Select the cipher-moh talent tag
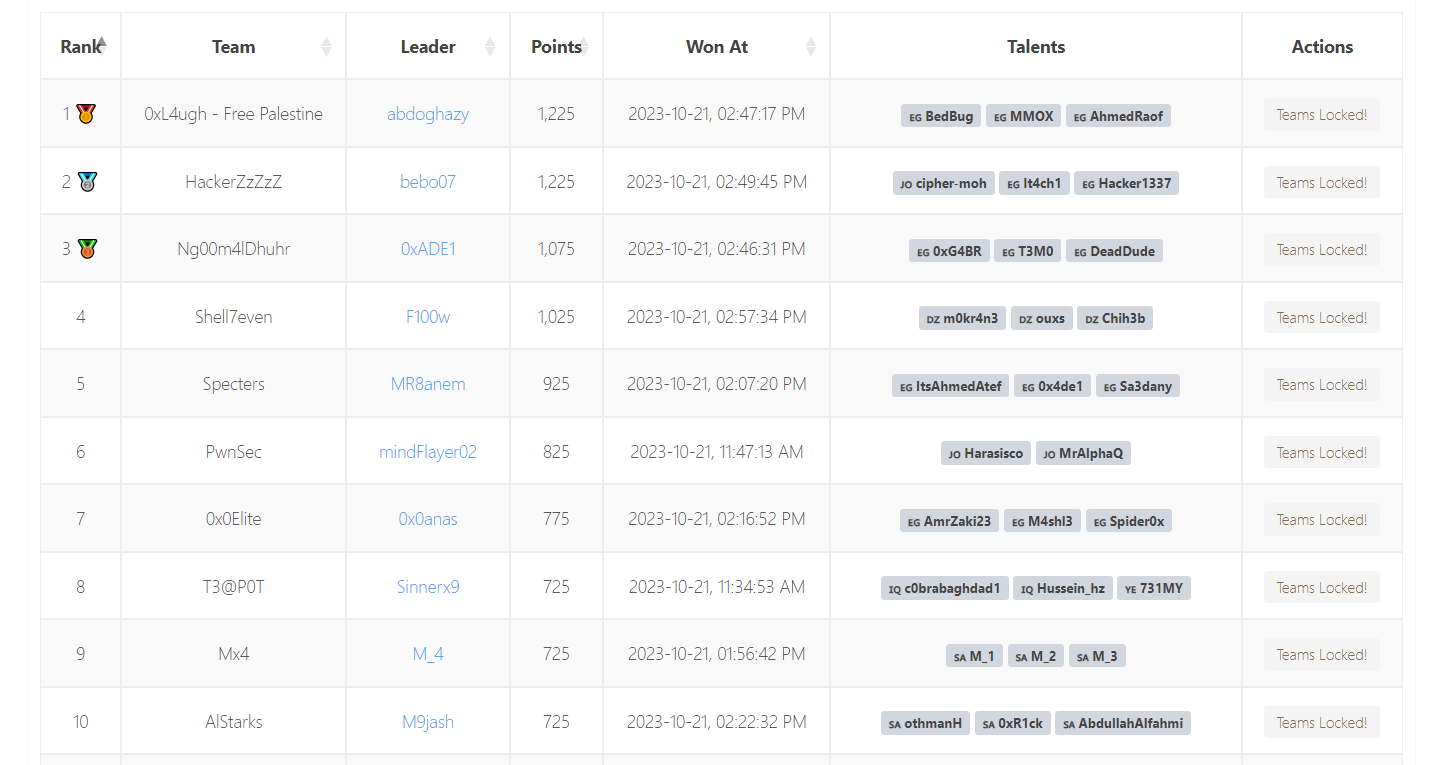The height and width of the screenshot is (765, 1437). click(943, 183)
